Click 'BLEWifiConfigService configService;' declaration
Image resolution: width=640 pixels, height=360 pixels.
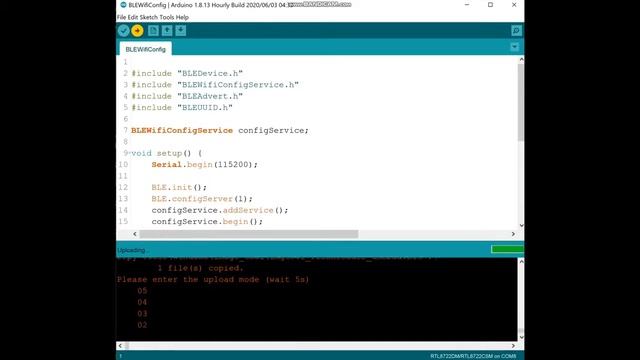point(220,131)
